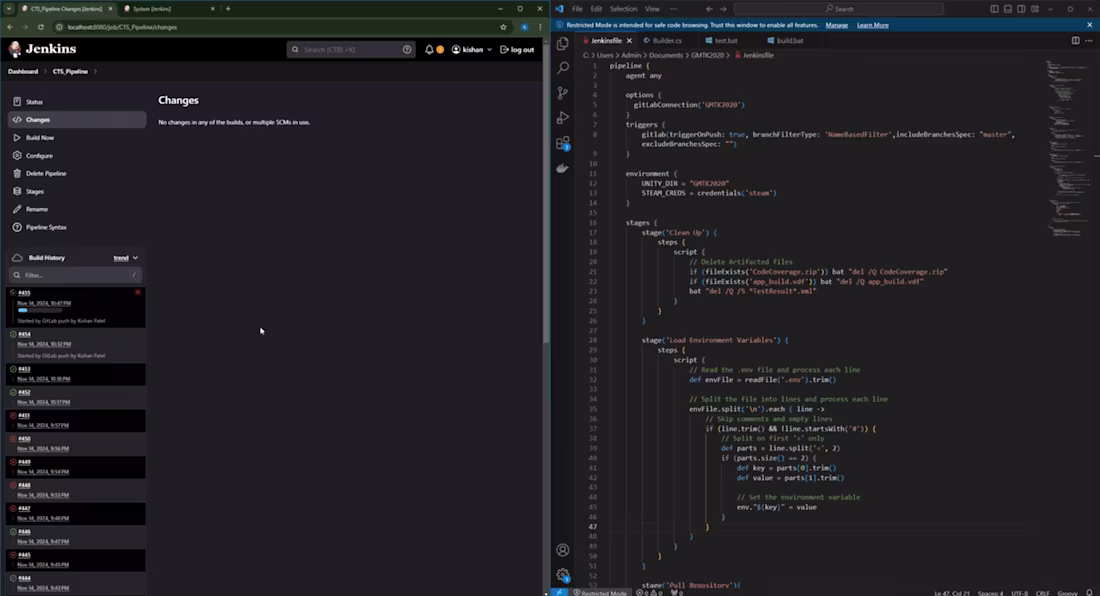This screenshot has width=1100, height=596.
Task: Click Learn More in Restricted Mode banner
Action: click(873, 25)
